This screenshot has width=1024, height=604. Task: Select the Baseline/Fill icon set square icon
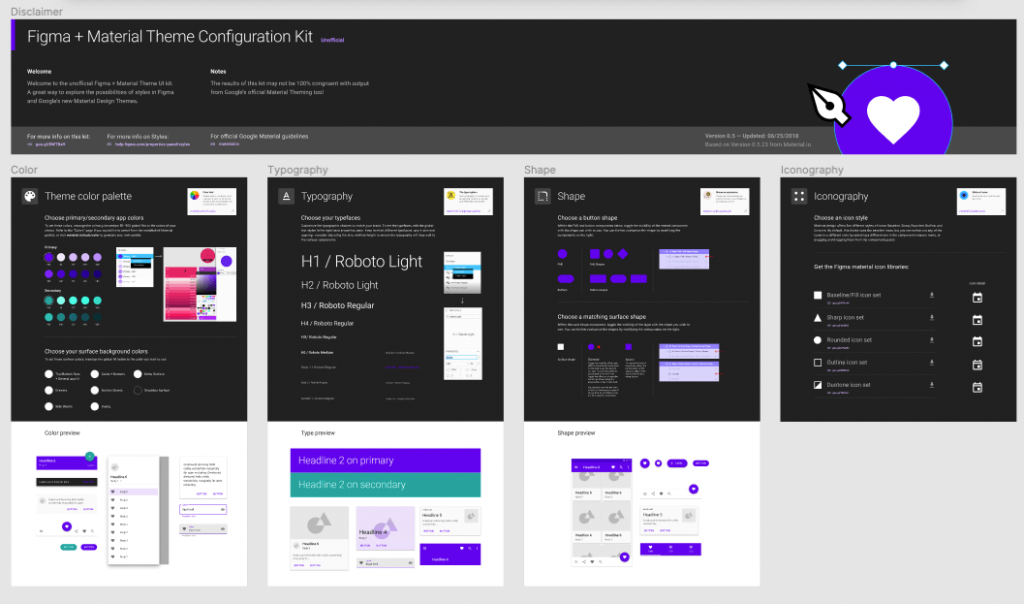pos(817,295)
